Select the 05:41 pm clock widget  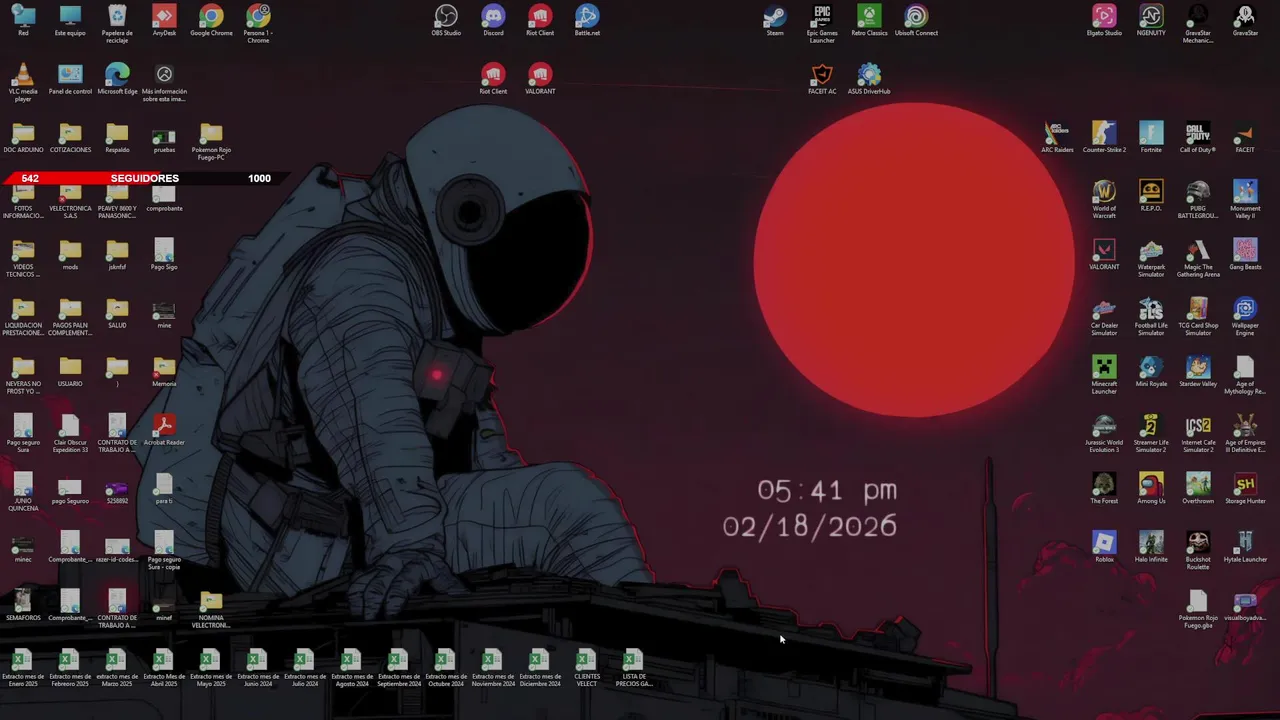tap(827, 490)
